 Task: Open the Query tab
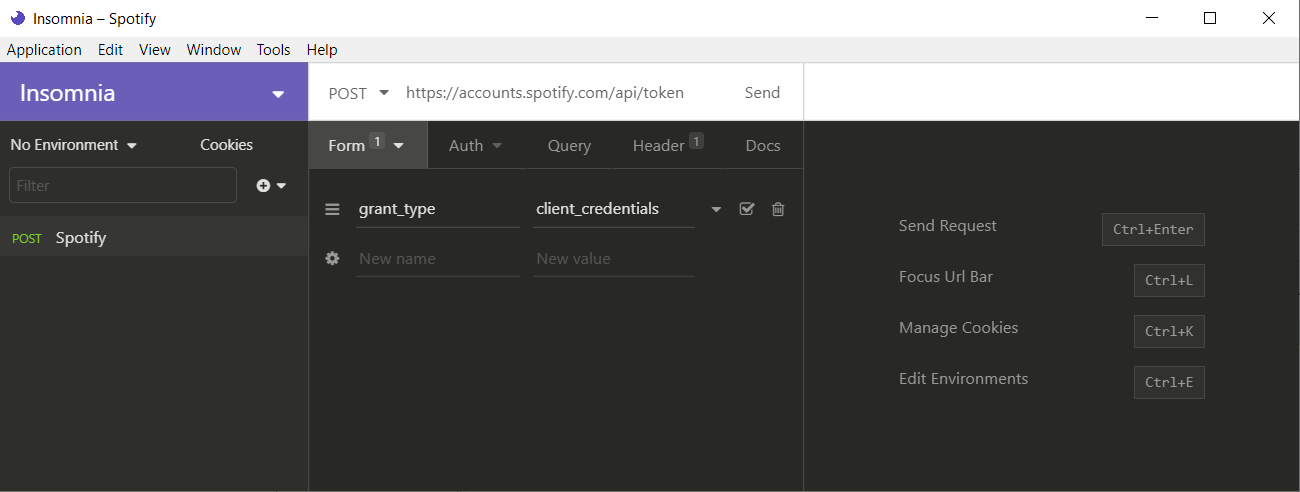click(569, 145)
